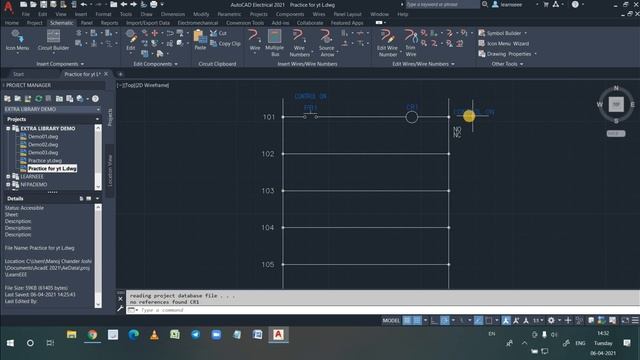Select the Wire insert tool
Image resolution: width=640 pixels, height=360 pixels.
click(254, 40)
